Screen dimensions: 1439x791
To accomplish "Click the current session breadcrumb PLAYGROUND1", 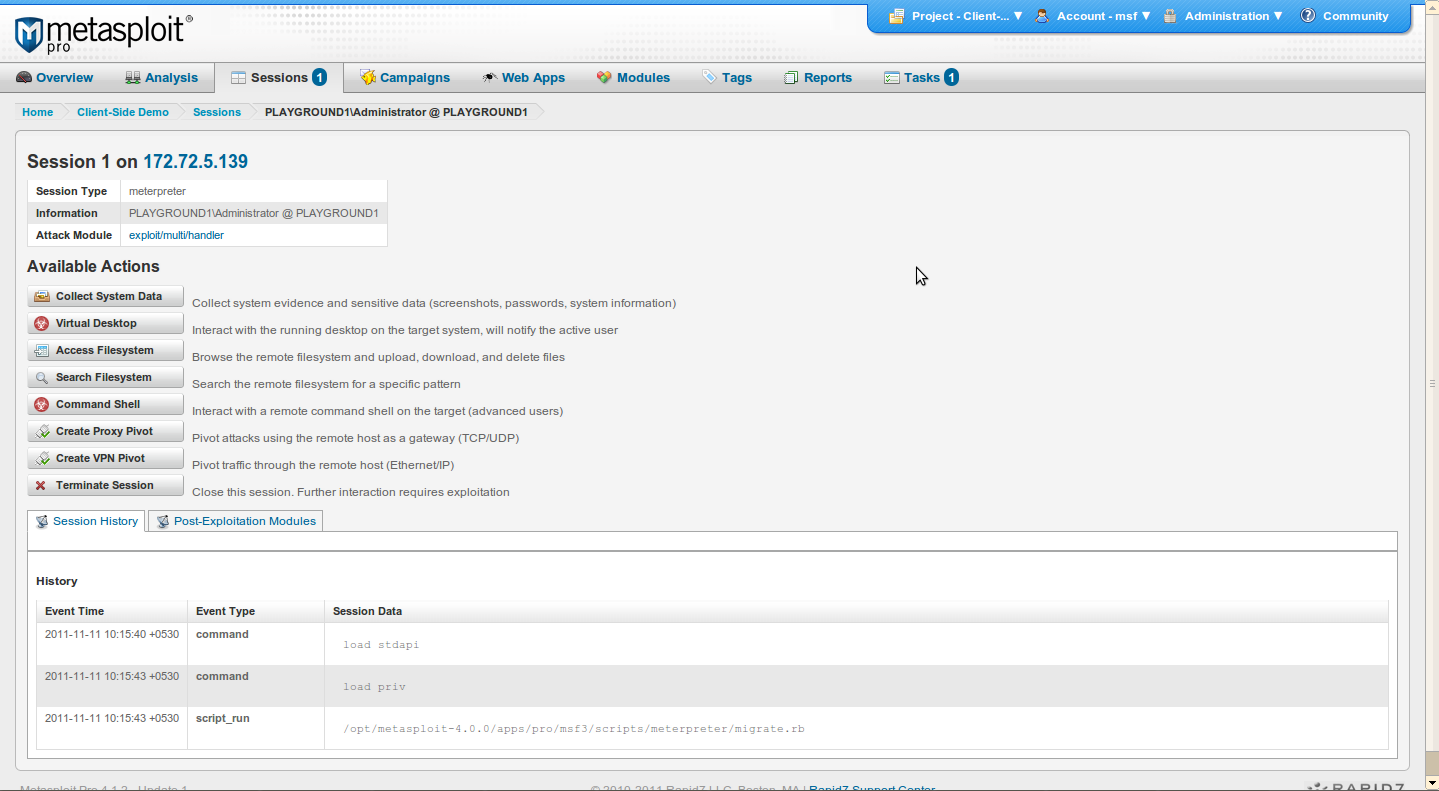I will pyautogui.click(x=396, y=112).
